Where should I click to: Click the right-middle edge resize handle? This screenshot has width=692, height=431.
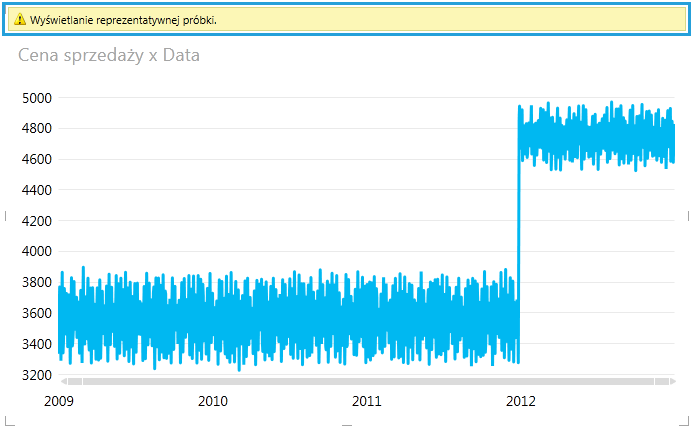click(687, 215)
